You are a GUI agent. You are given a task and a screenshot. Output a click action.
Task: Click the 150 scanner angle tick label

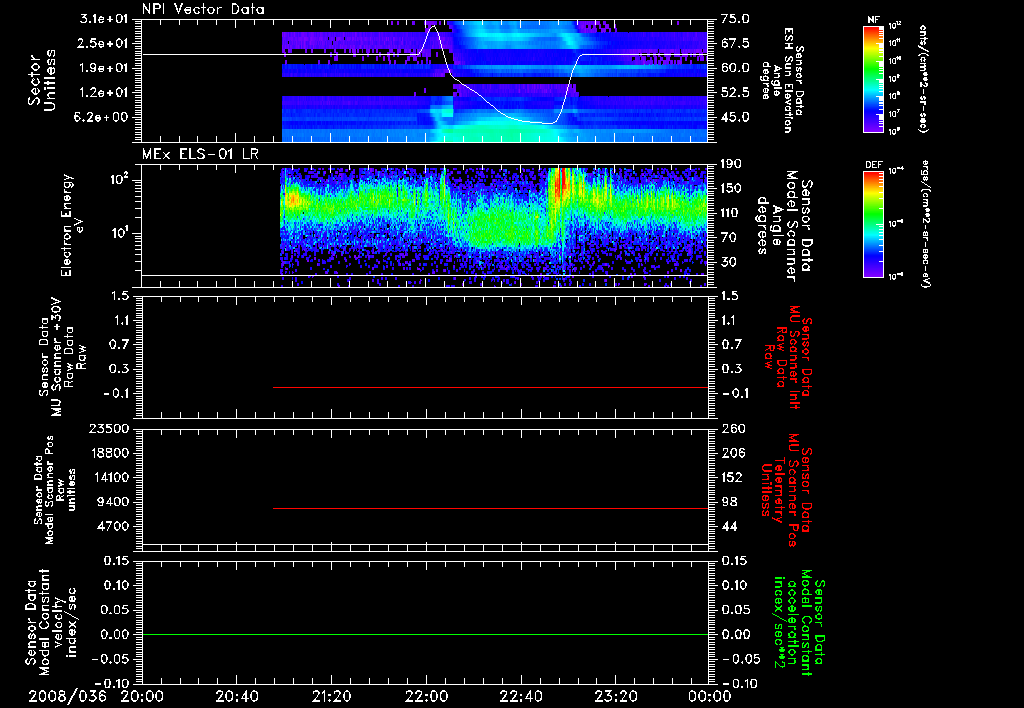coord(731,188)
